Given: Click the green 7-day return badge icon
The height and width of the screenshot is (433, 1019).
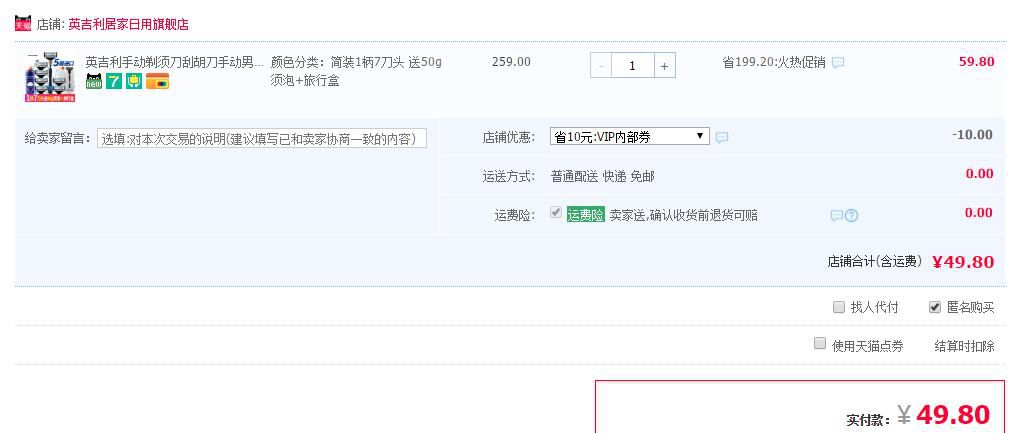Looking at the screenshot, I should coord(114,81).
